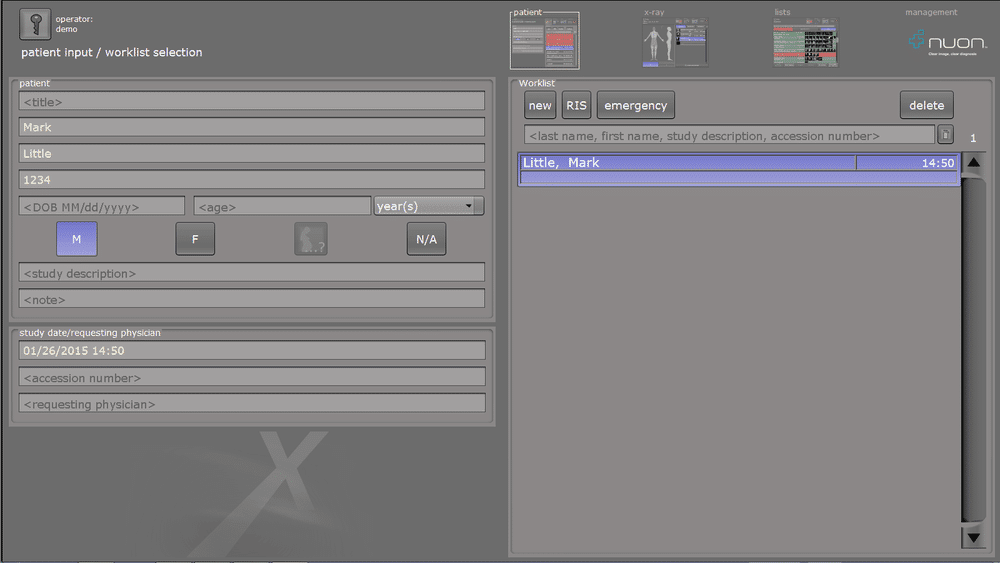Set gender to N/A
1000x563 pixels.
(x=426, y=239)
